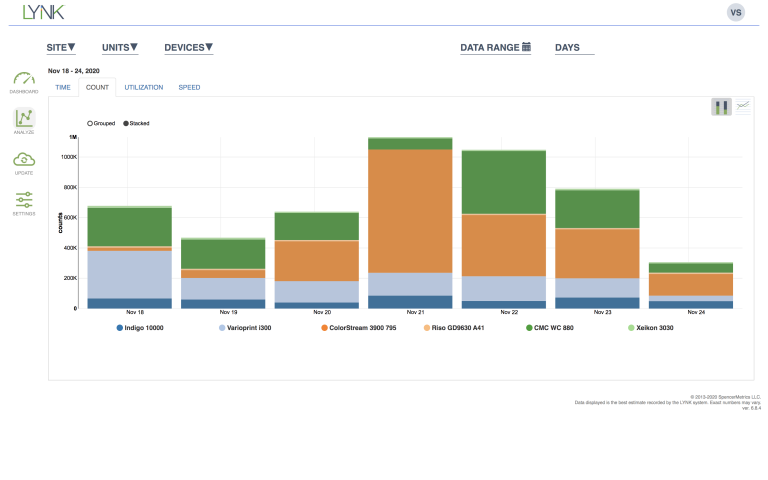Image resolution: width=768 pixels, height=480 pixels.
Task: Toggle Varioprint i300 legend series
Action: point(245,328)
